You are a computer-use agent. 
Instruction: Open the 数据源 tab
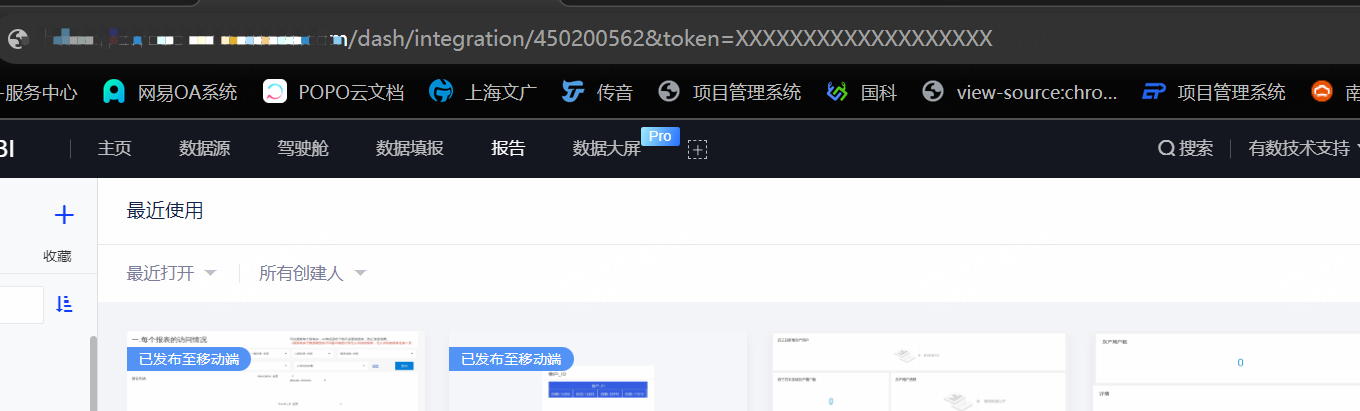coord(204,149)
